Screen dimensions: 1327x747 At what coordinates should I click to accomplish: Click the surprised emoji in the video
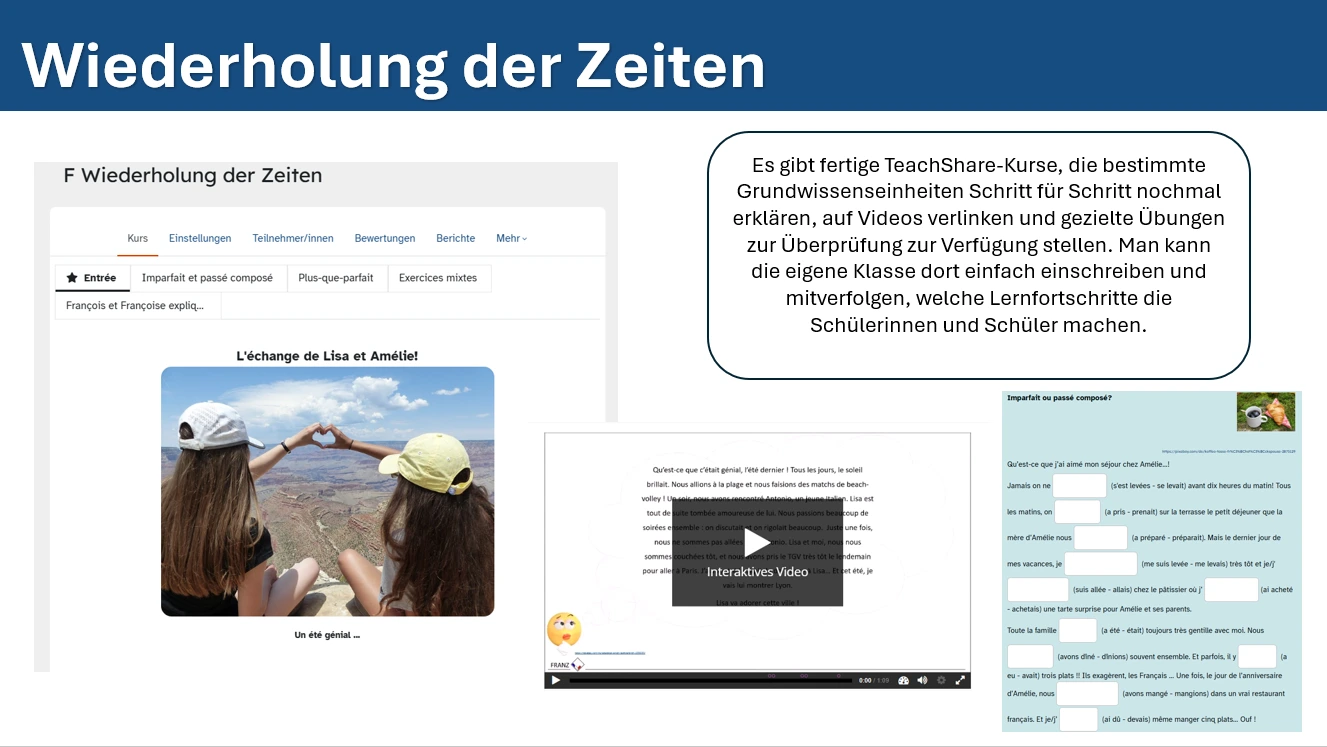pyautogui.click(x=564, y=630)
